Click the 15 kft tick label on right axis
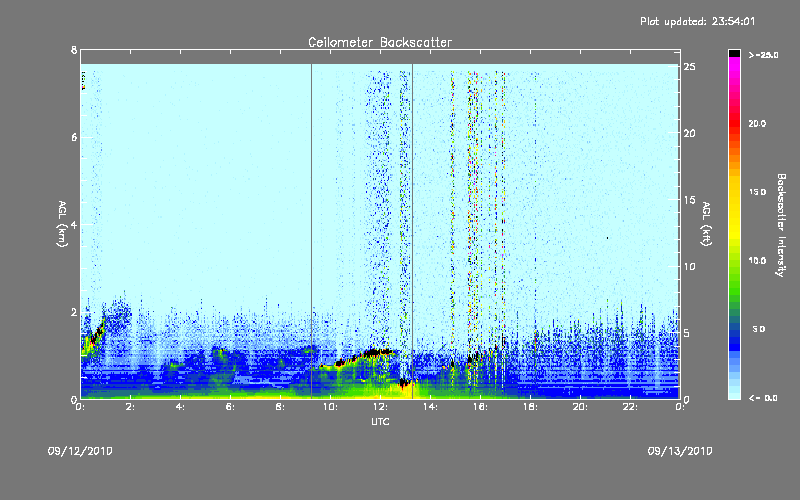 [690, 200]
